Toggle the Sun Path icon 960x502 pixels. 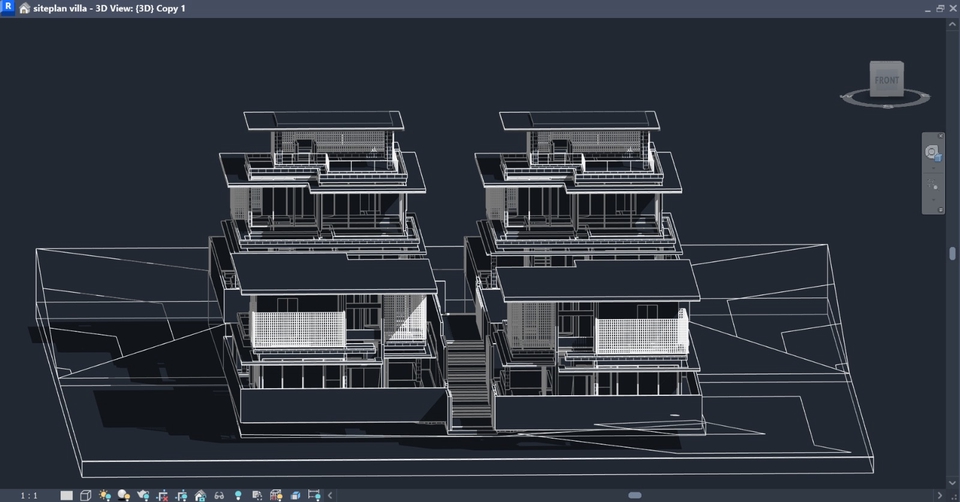(x=105, y=495)
